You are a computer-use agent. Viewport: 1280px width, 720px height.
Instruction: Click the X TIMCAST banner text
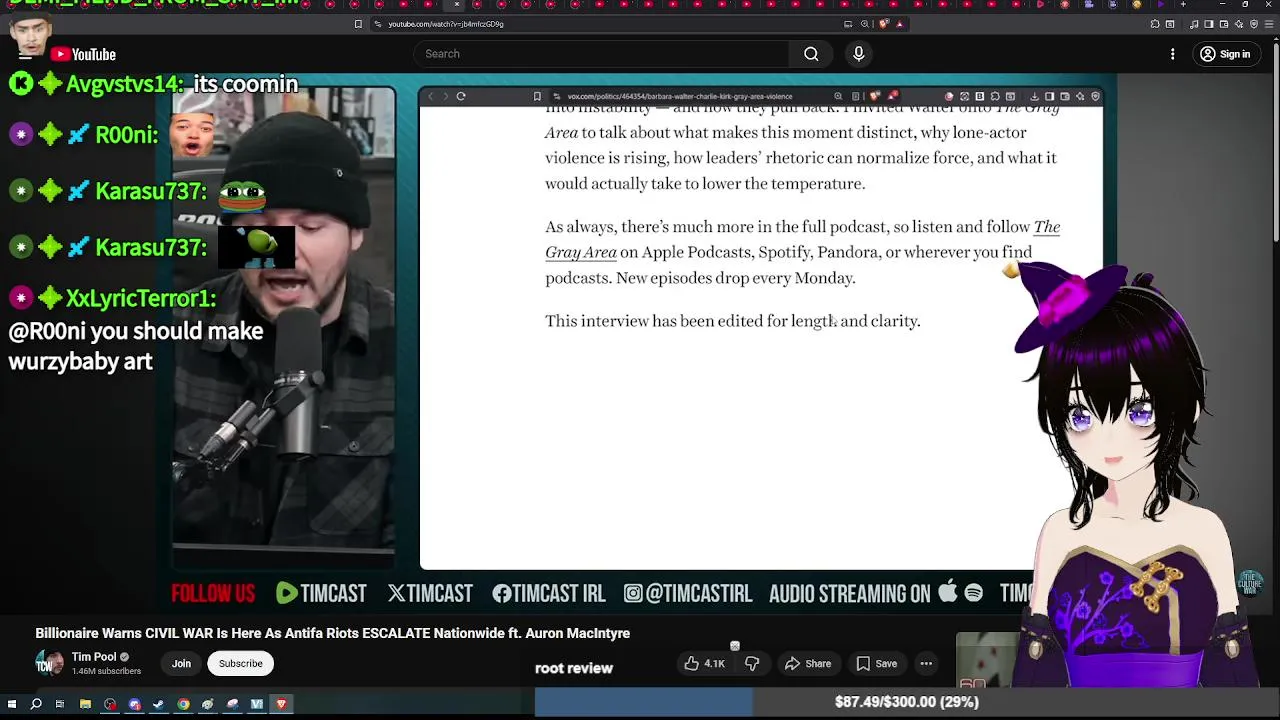[430, 593]
